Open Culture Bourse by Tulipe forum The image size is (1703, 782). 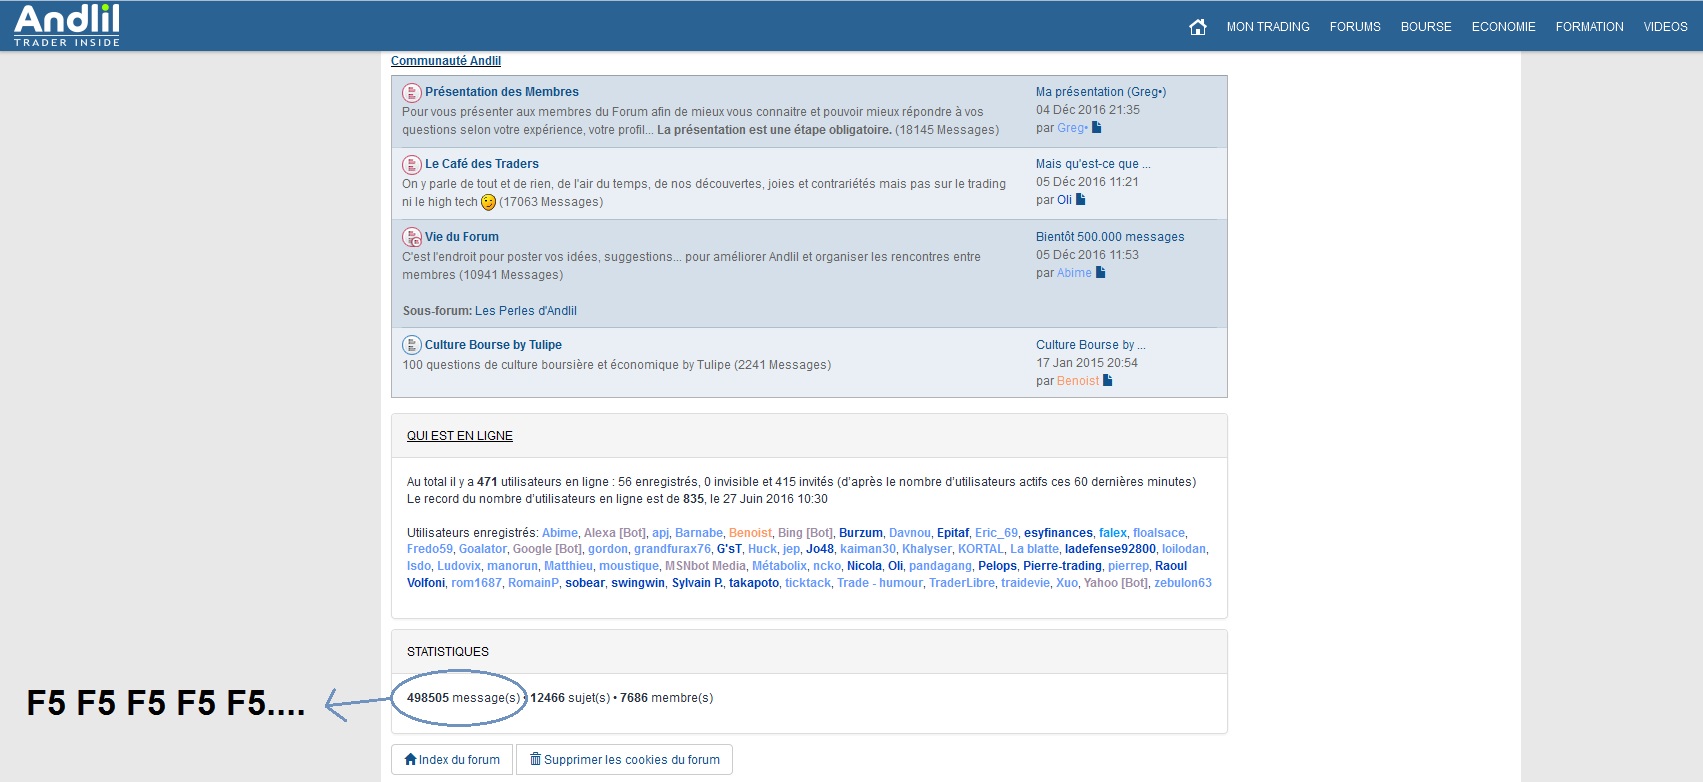pyautogui.click(x=493, y=345)
